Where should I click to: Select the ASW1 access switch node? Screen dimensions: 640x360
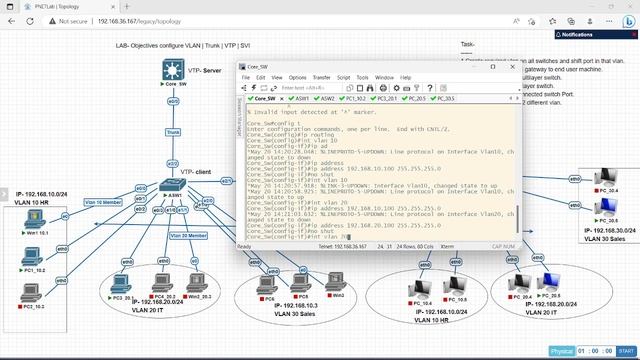(172, 185)
